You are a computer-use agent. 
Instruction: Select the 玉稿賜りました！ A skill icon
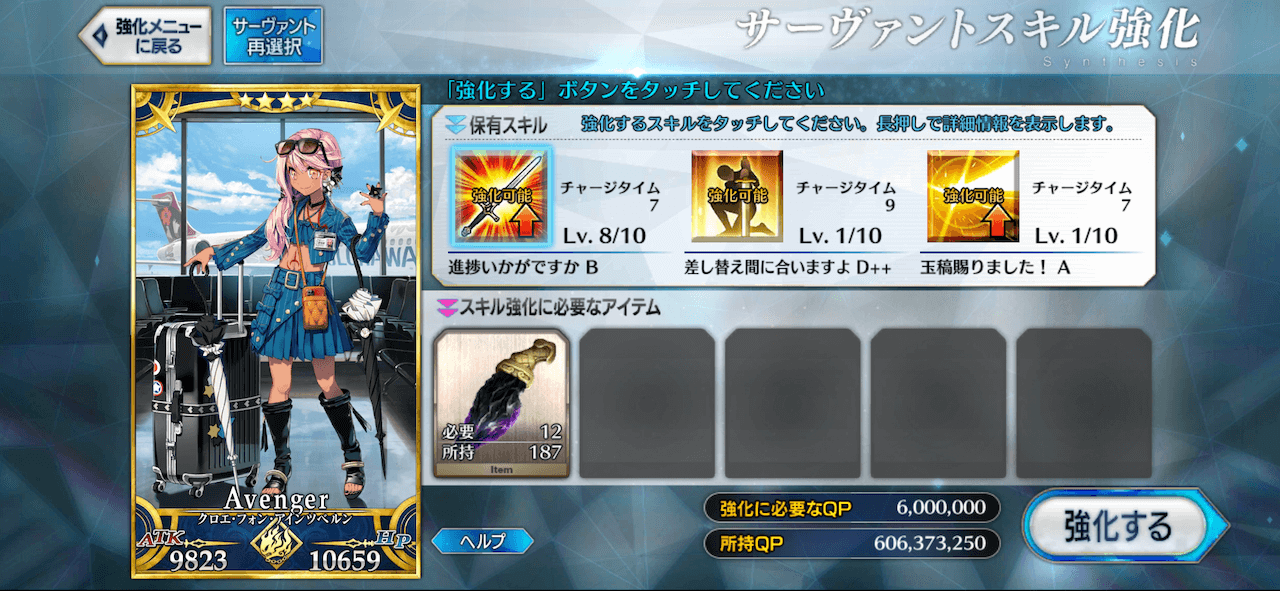coord(972,197)
